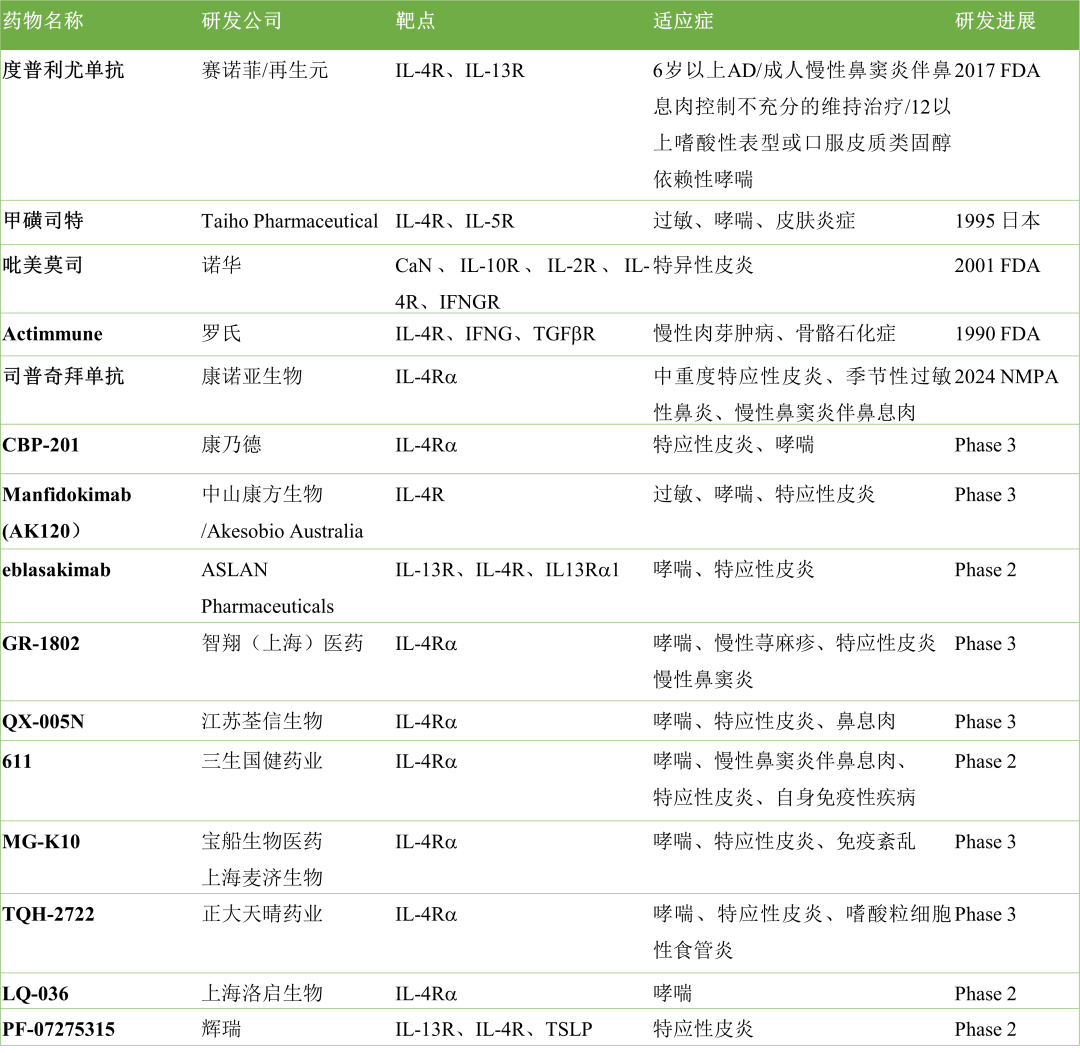Select the drug name CBP-201
Viewport: 1080px width, 1053px height.
pos(41,445)
